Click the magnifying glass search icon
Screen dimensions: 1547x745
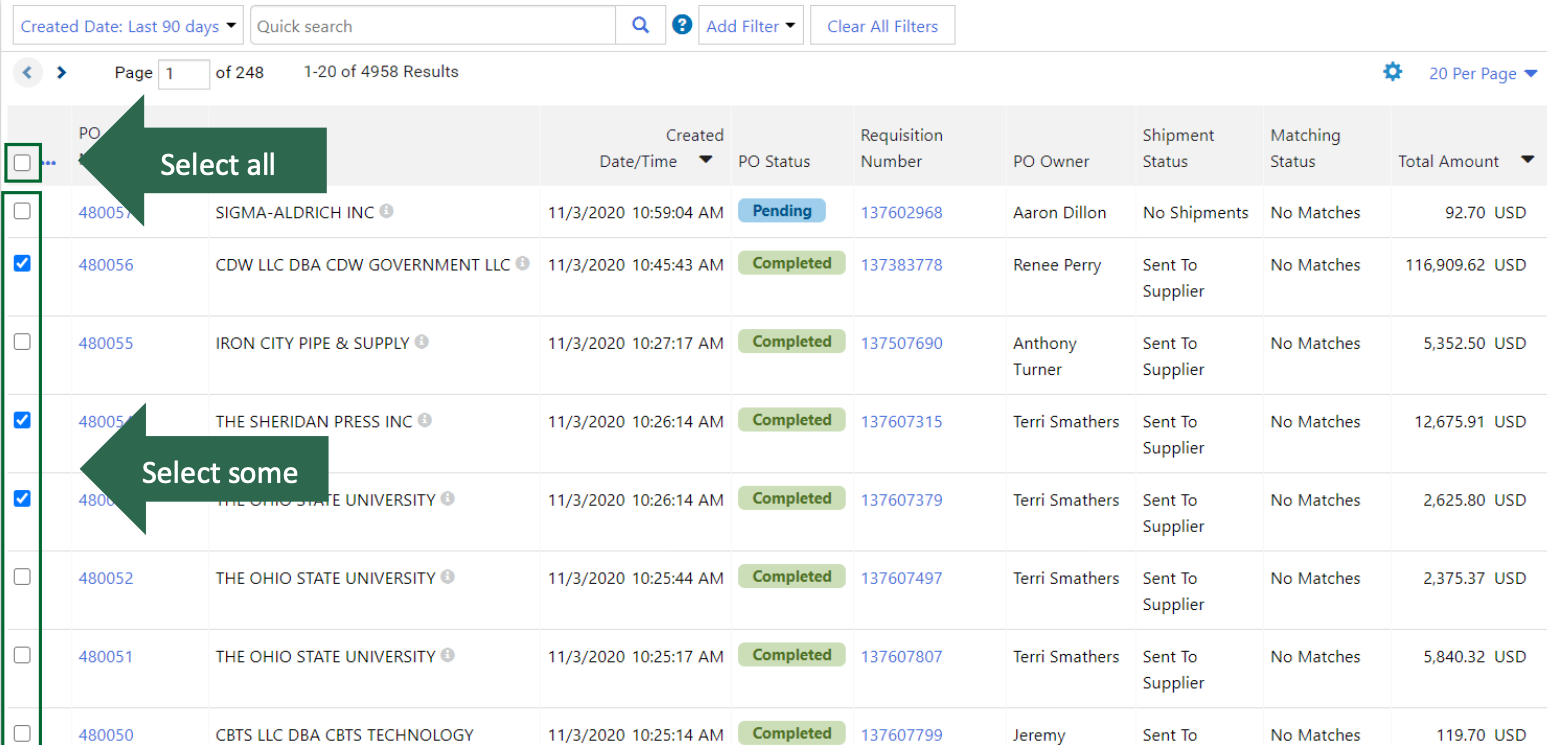[641, 26]
